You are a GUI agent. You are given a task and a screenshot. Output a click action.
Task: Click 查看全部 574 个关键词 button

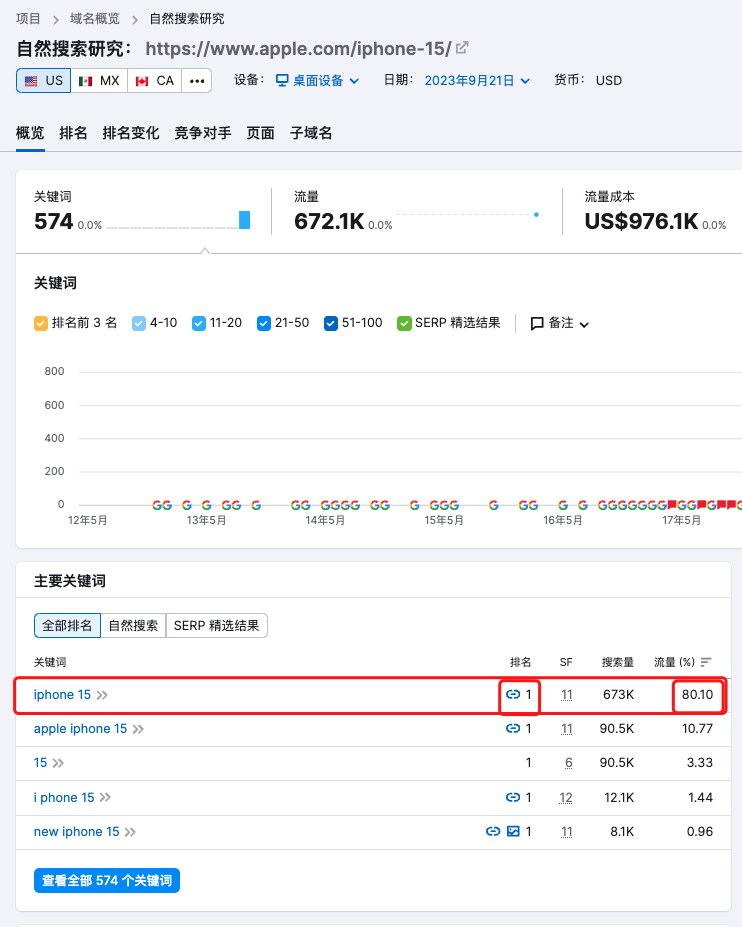[x=107, y=881]
